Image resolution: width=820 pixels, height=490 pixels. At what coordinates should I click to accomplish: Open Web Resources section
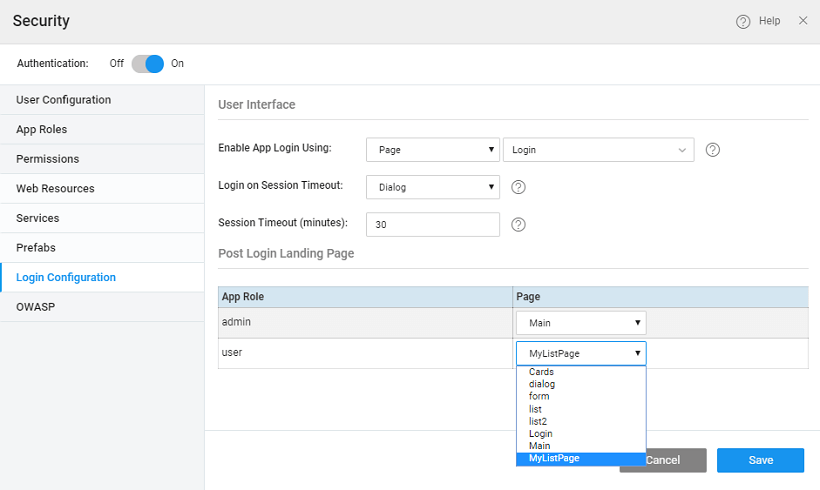pos(55,188)
